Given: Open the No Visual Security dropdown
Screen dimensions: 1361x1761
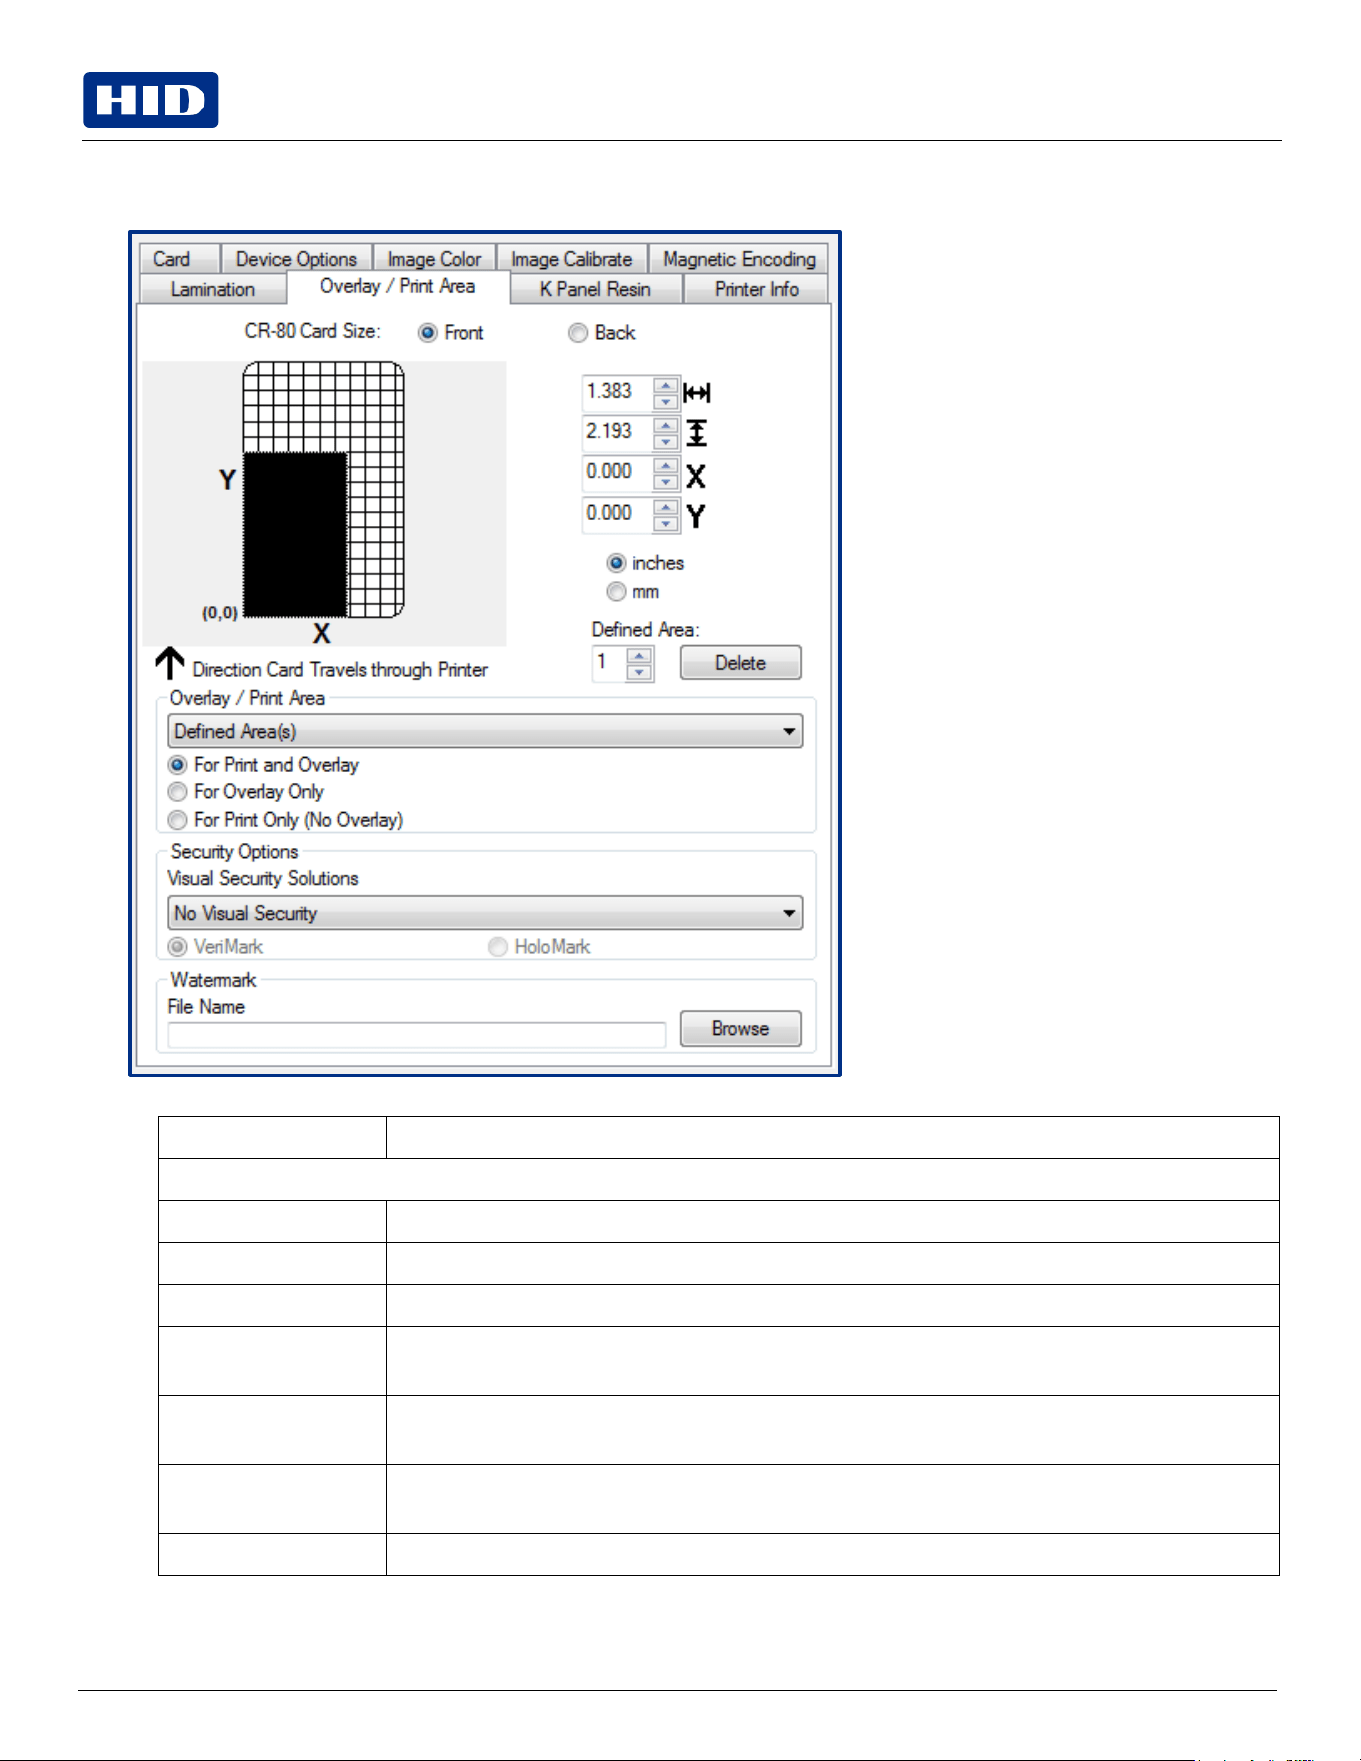Looking at the screenshot, I should (485, 913).
